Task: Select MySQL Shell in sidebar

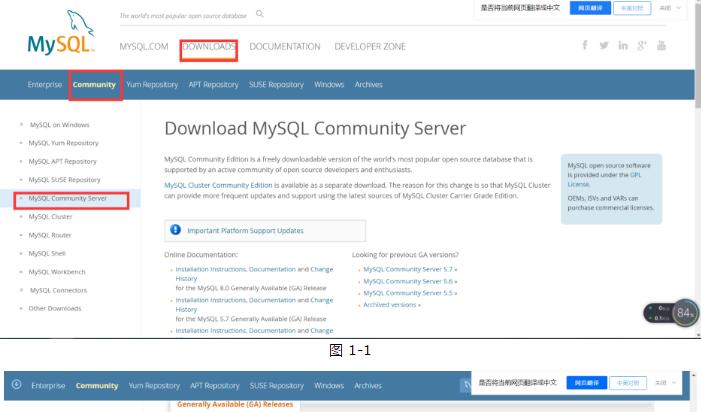Action: point(47,253)
